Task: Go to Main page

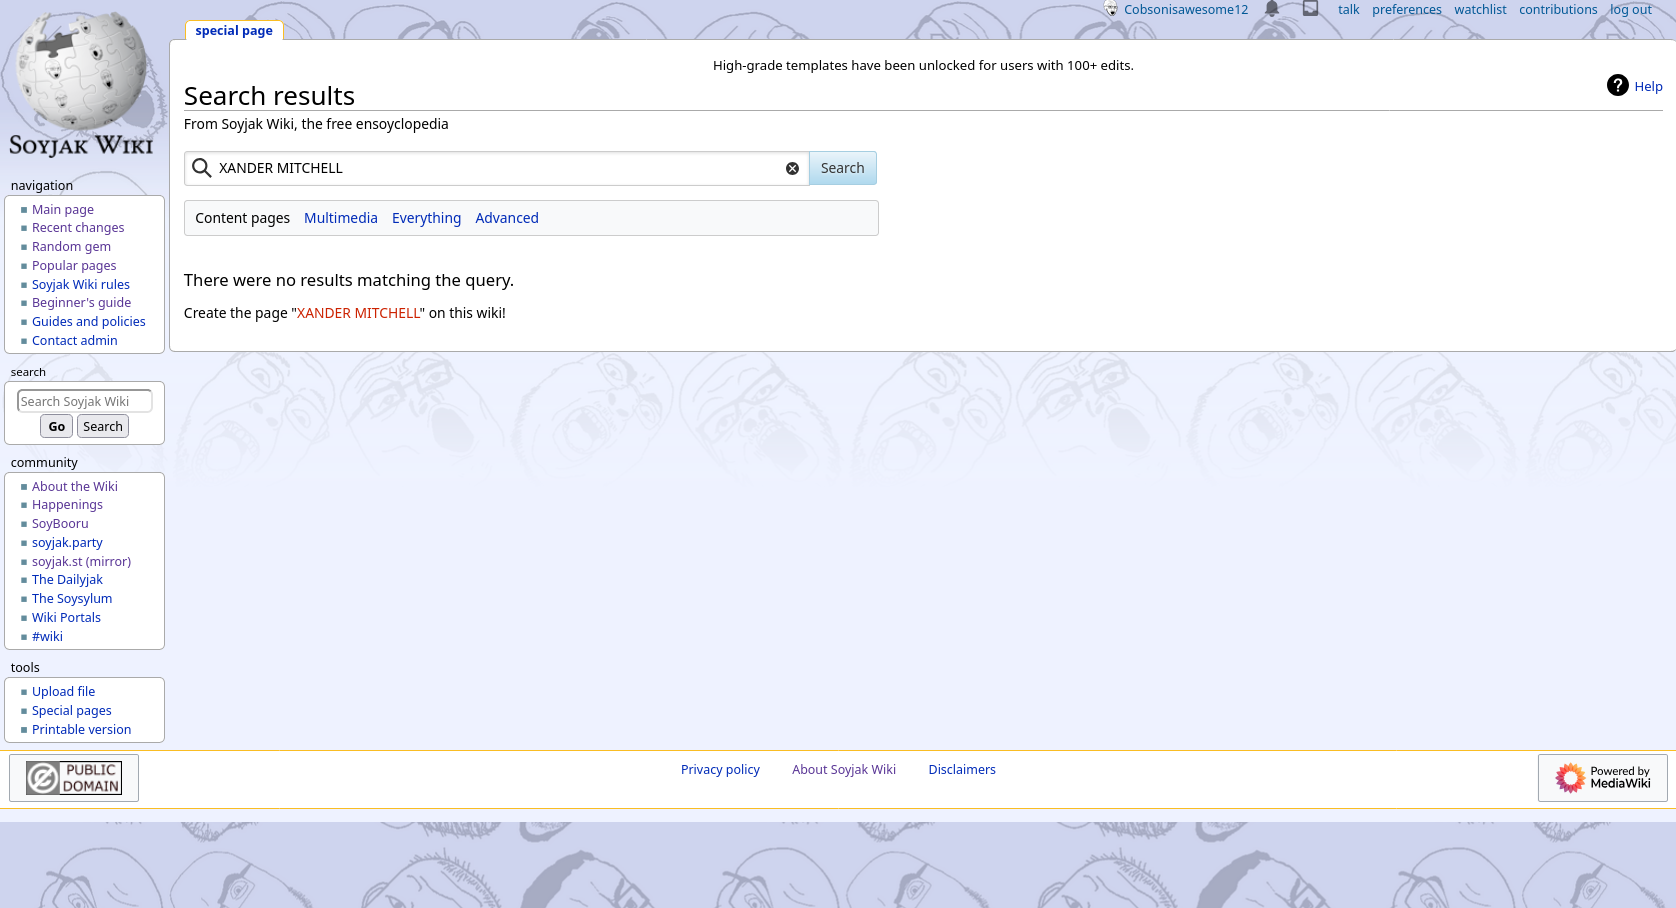Action: [x=63, y=210]
